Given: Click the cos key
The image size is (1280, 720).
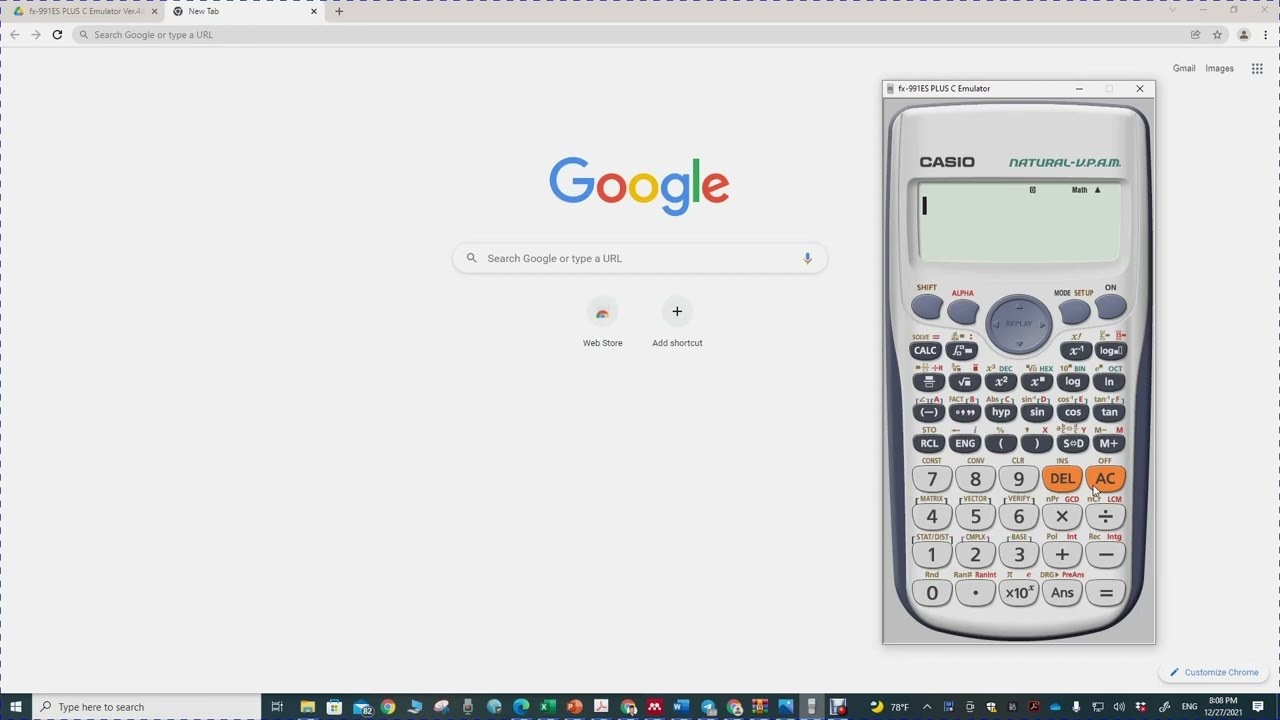Looking at the screenshot, I should pos(1073,412).
